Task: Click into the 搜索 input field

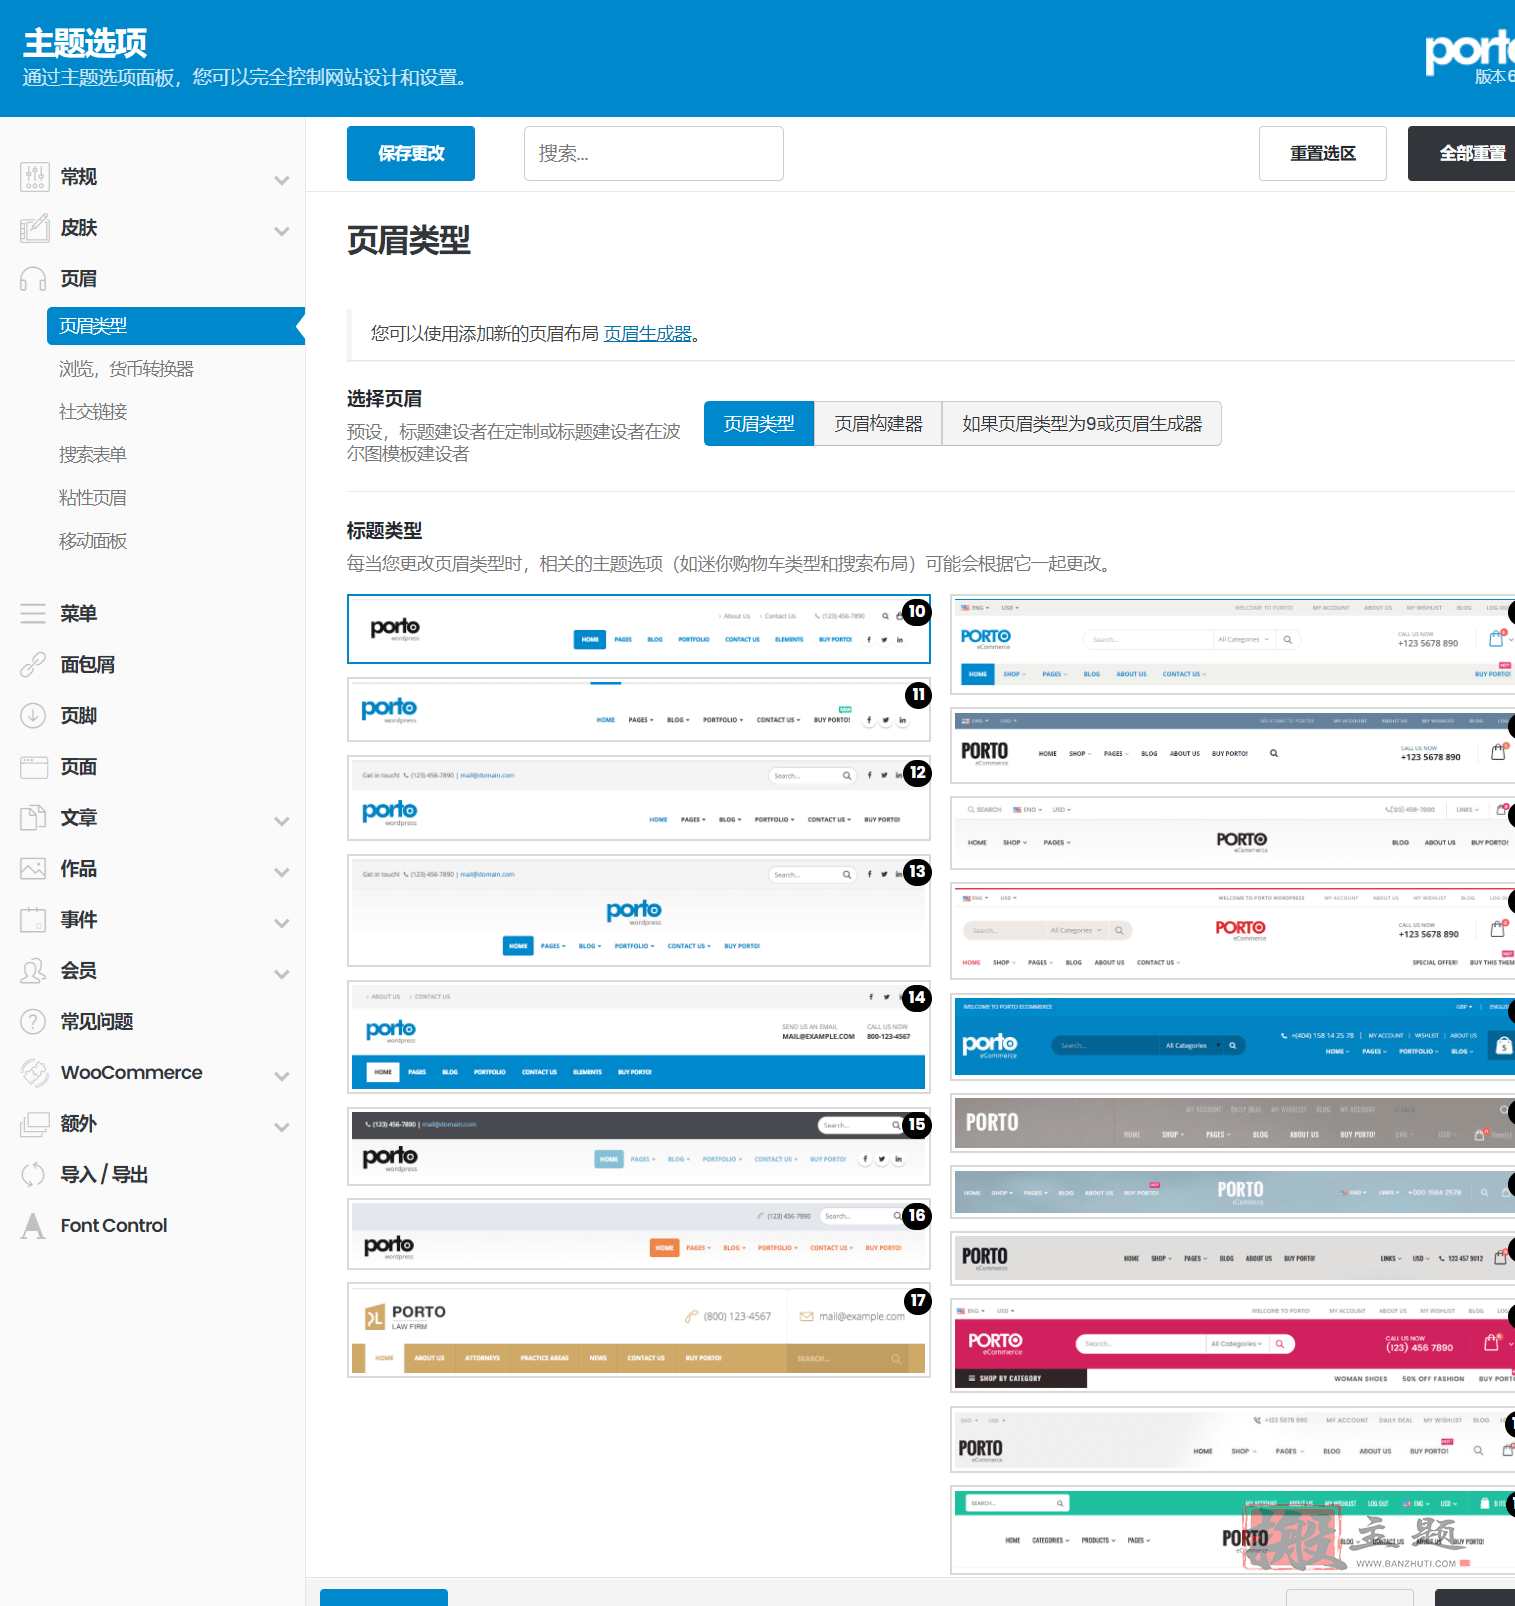Action: 654,153
